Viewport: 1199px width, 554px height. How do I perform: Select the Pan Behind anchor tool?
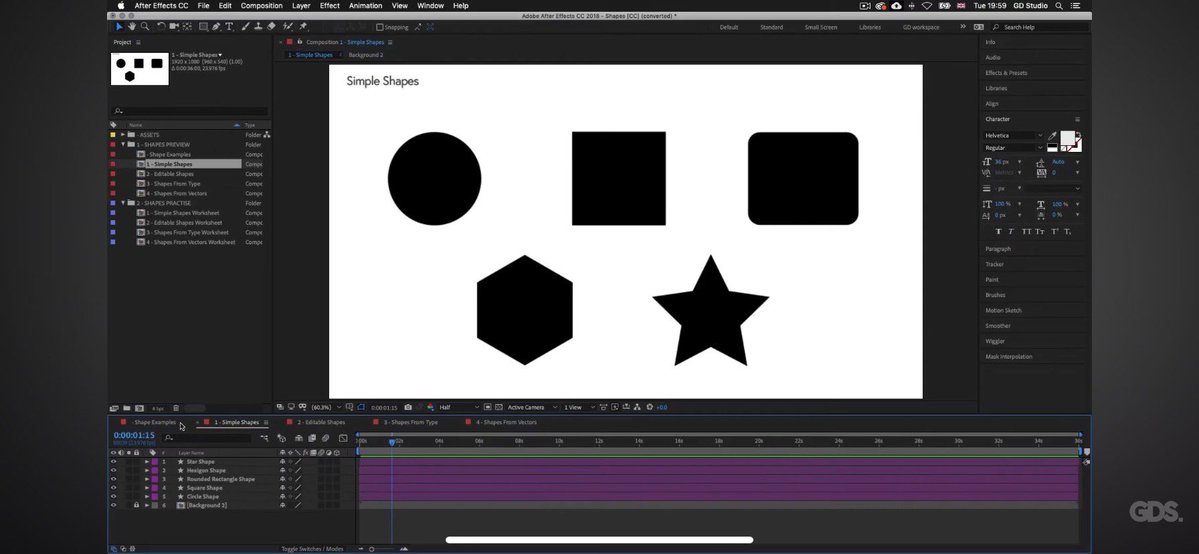[x=187, y=27]
